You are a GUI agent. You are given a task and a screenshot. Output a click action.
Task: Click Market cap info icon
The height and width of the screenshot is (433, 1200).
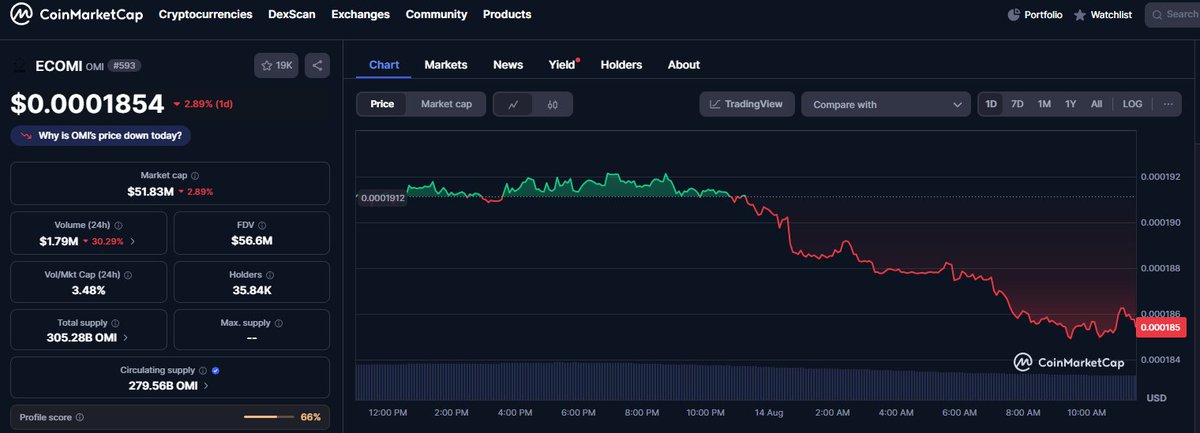(195, 175)
